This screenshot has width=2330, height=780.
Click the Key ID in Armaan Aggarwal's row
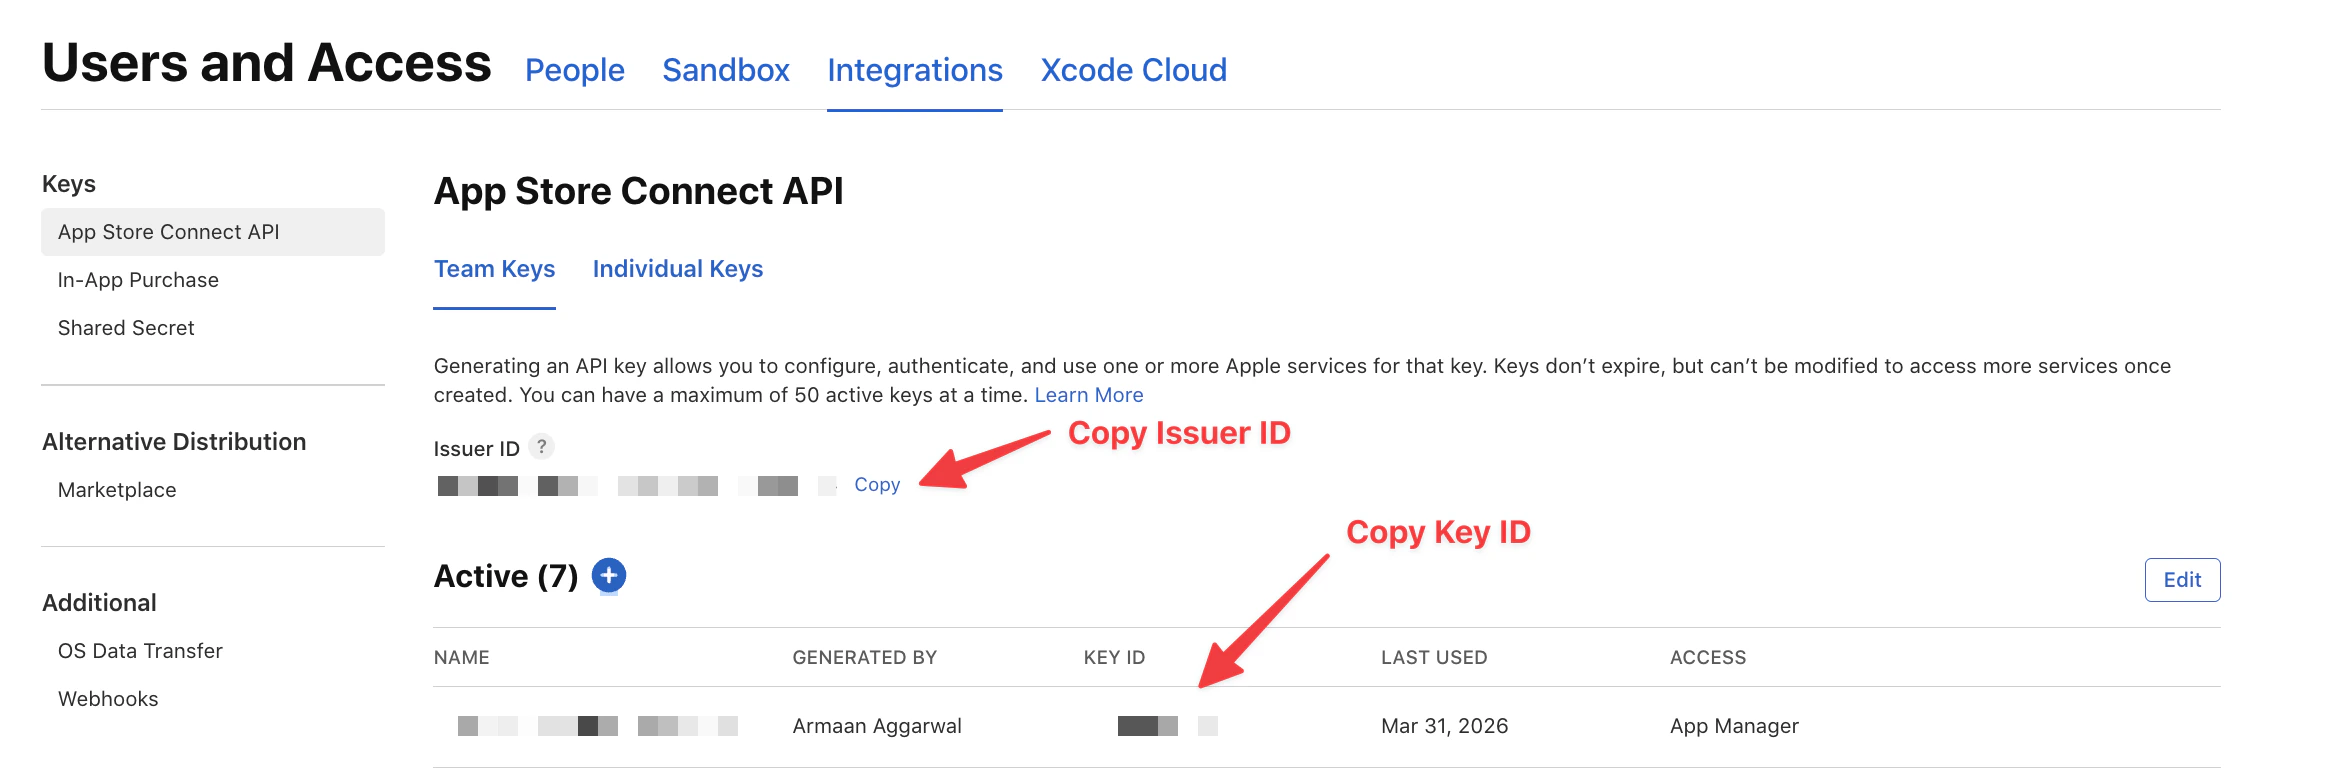click(1150, 725)
